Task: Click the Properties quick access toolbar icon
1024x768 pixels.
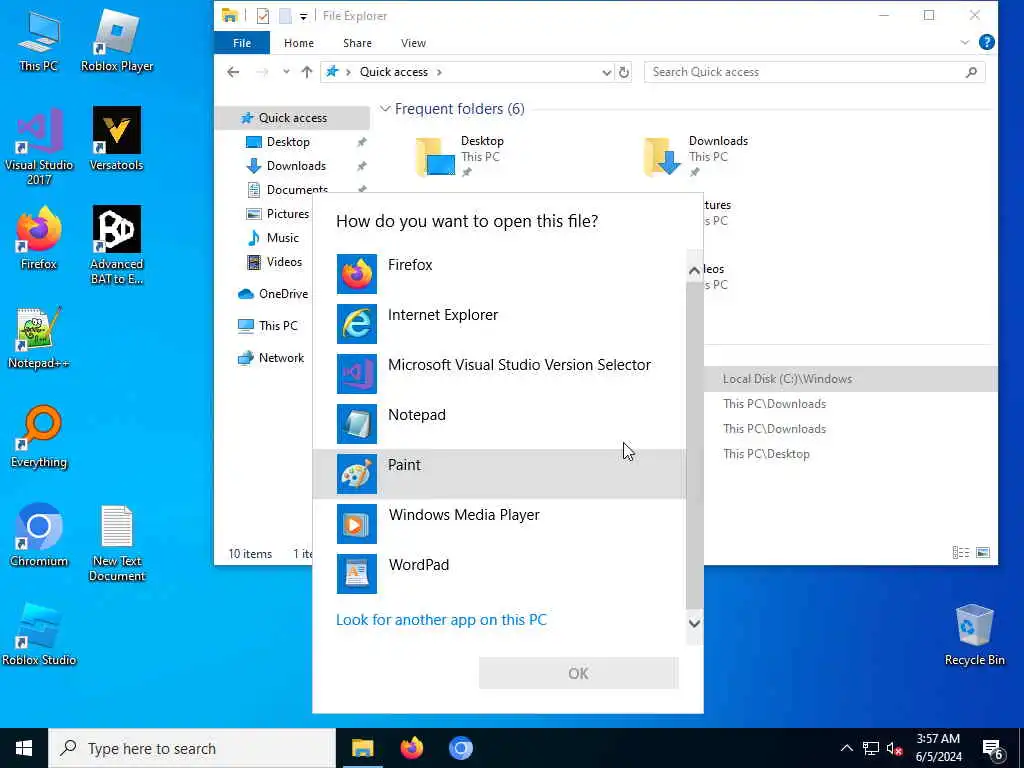Action: pos(263,16)
